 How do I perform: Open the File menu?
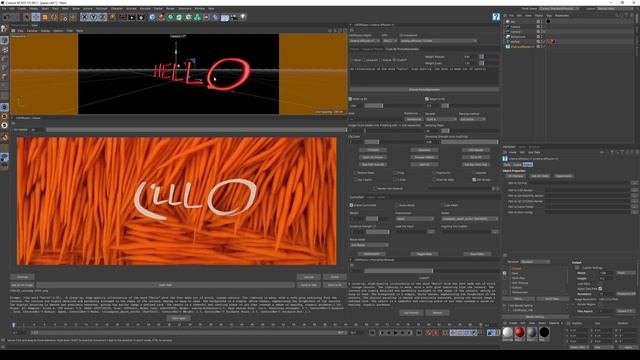point(4,8)
